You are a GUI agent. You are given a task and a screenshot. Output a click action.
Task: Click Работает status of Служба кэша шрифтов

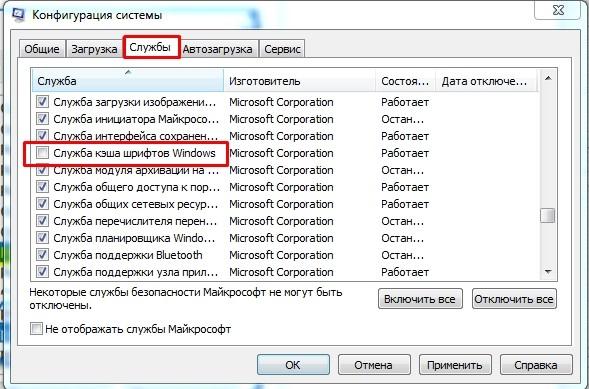click(x=405, y=153)
